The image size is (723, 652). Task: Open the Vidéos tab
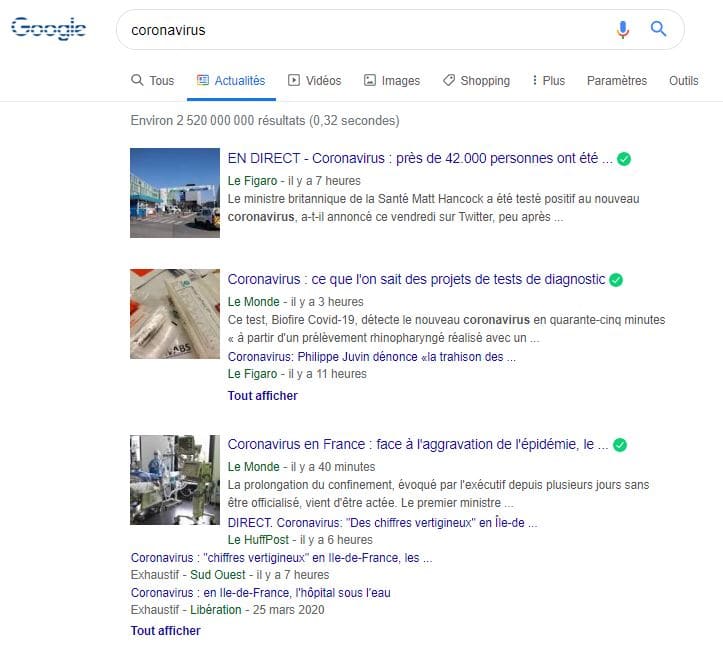[x=314, y=81]
